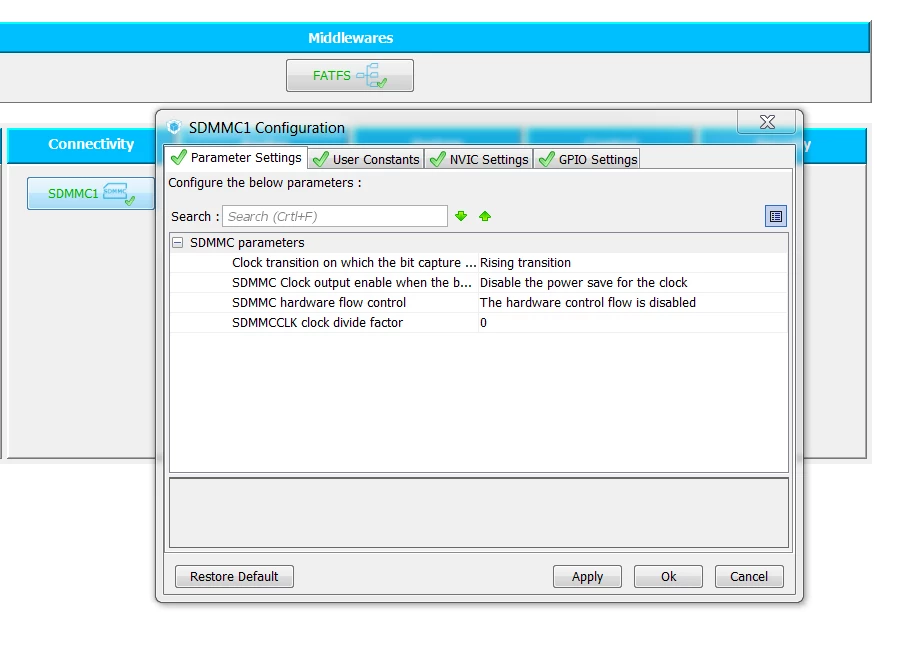The width and height of the screenshot is (898, 670).
Task: Edit the SDMMCCLK clock divide factor value 0
Action: [x=483, y=323]
